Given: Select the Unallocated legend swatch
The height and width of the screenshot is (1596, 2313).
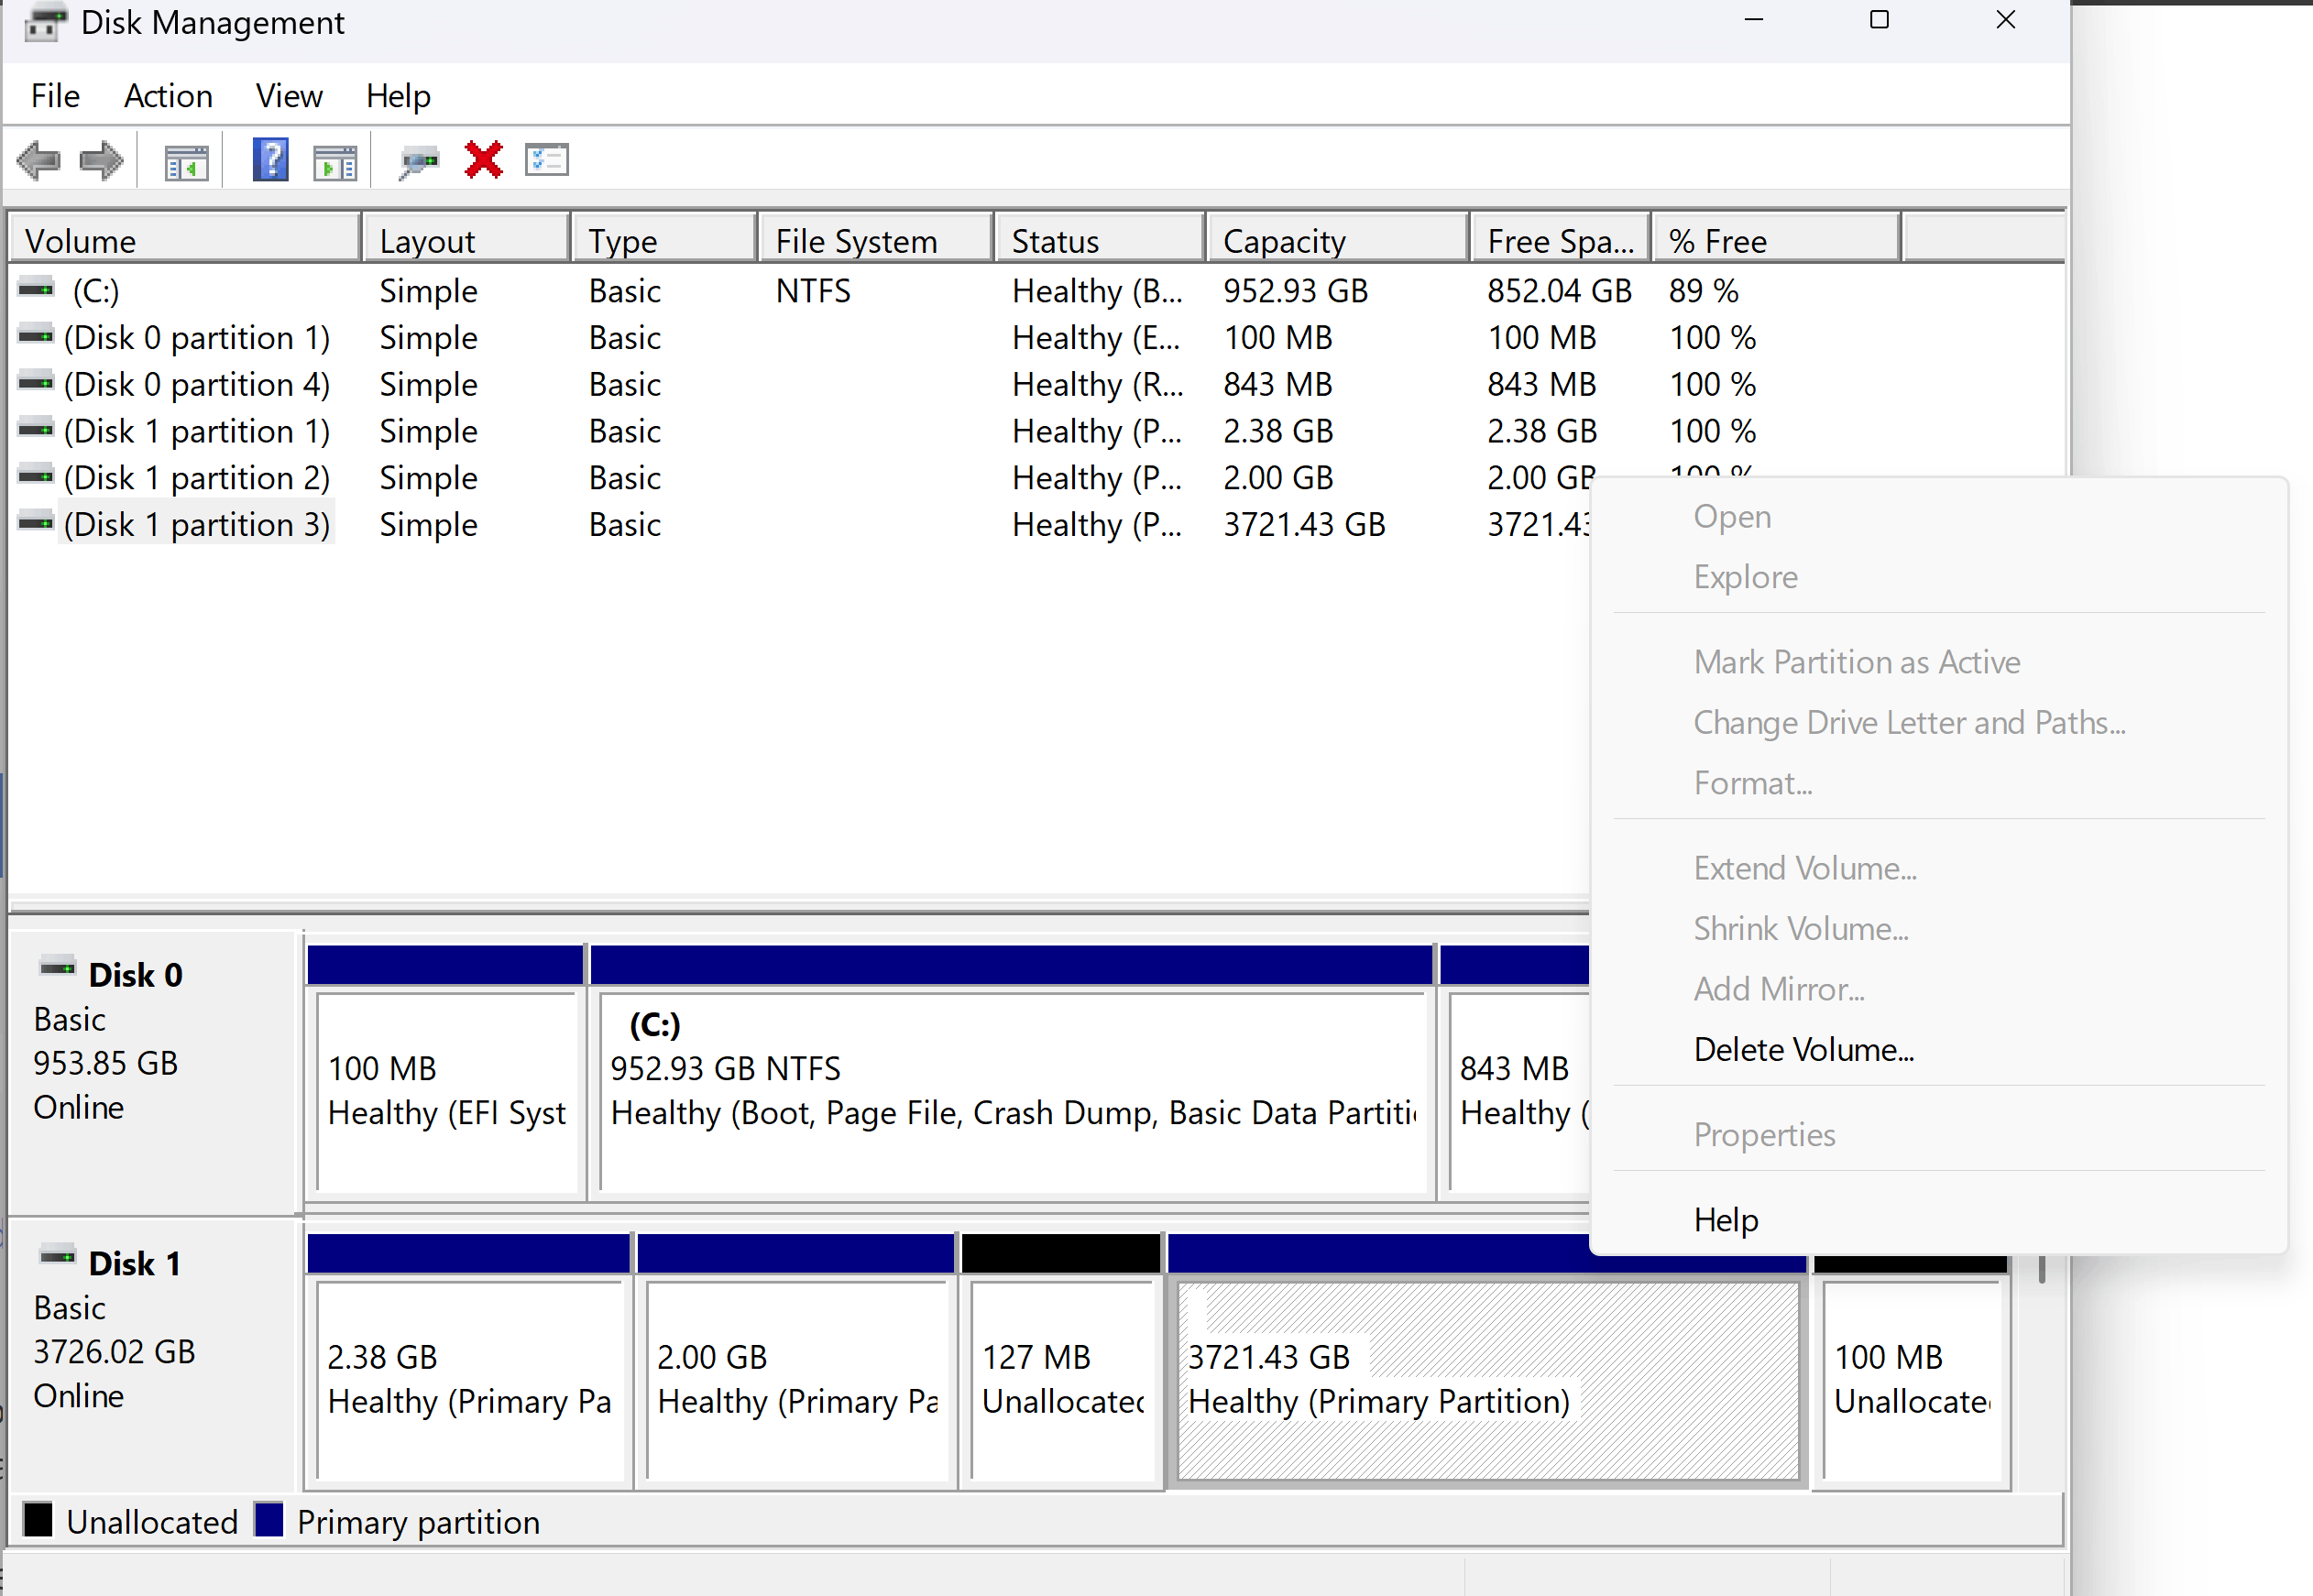Looking at the screenshot, I should [39, 1521].
